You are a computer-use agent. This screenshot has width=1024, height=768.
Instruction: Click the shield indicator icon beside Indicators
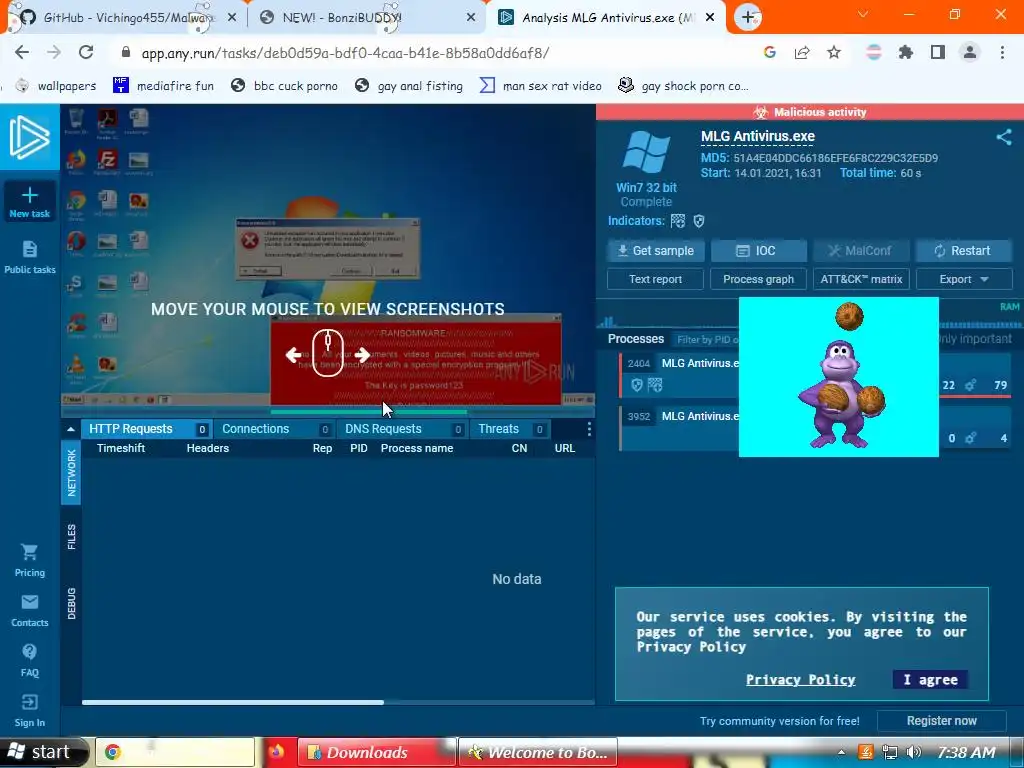(x=699, y=221)
